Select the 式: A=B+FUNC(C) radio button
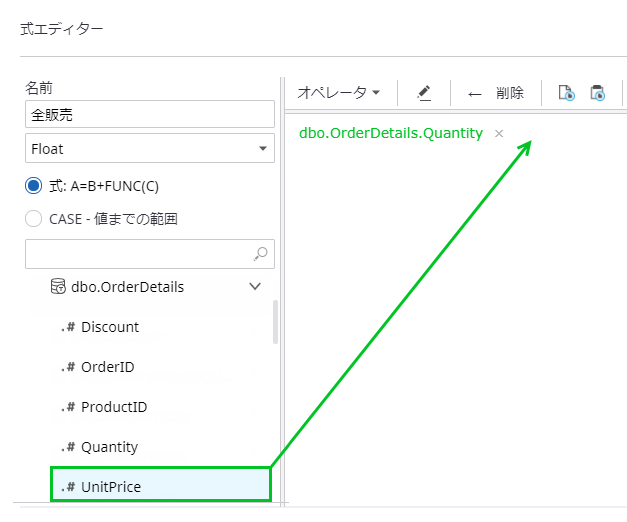Image resolution: width=627 pixels, height=522 pixels. point(33,185)
